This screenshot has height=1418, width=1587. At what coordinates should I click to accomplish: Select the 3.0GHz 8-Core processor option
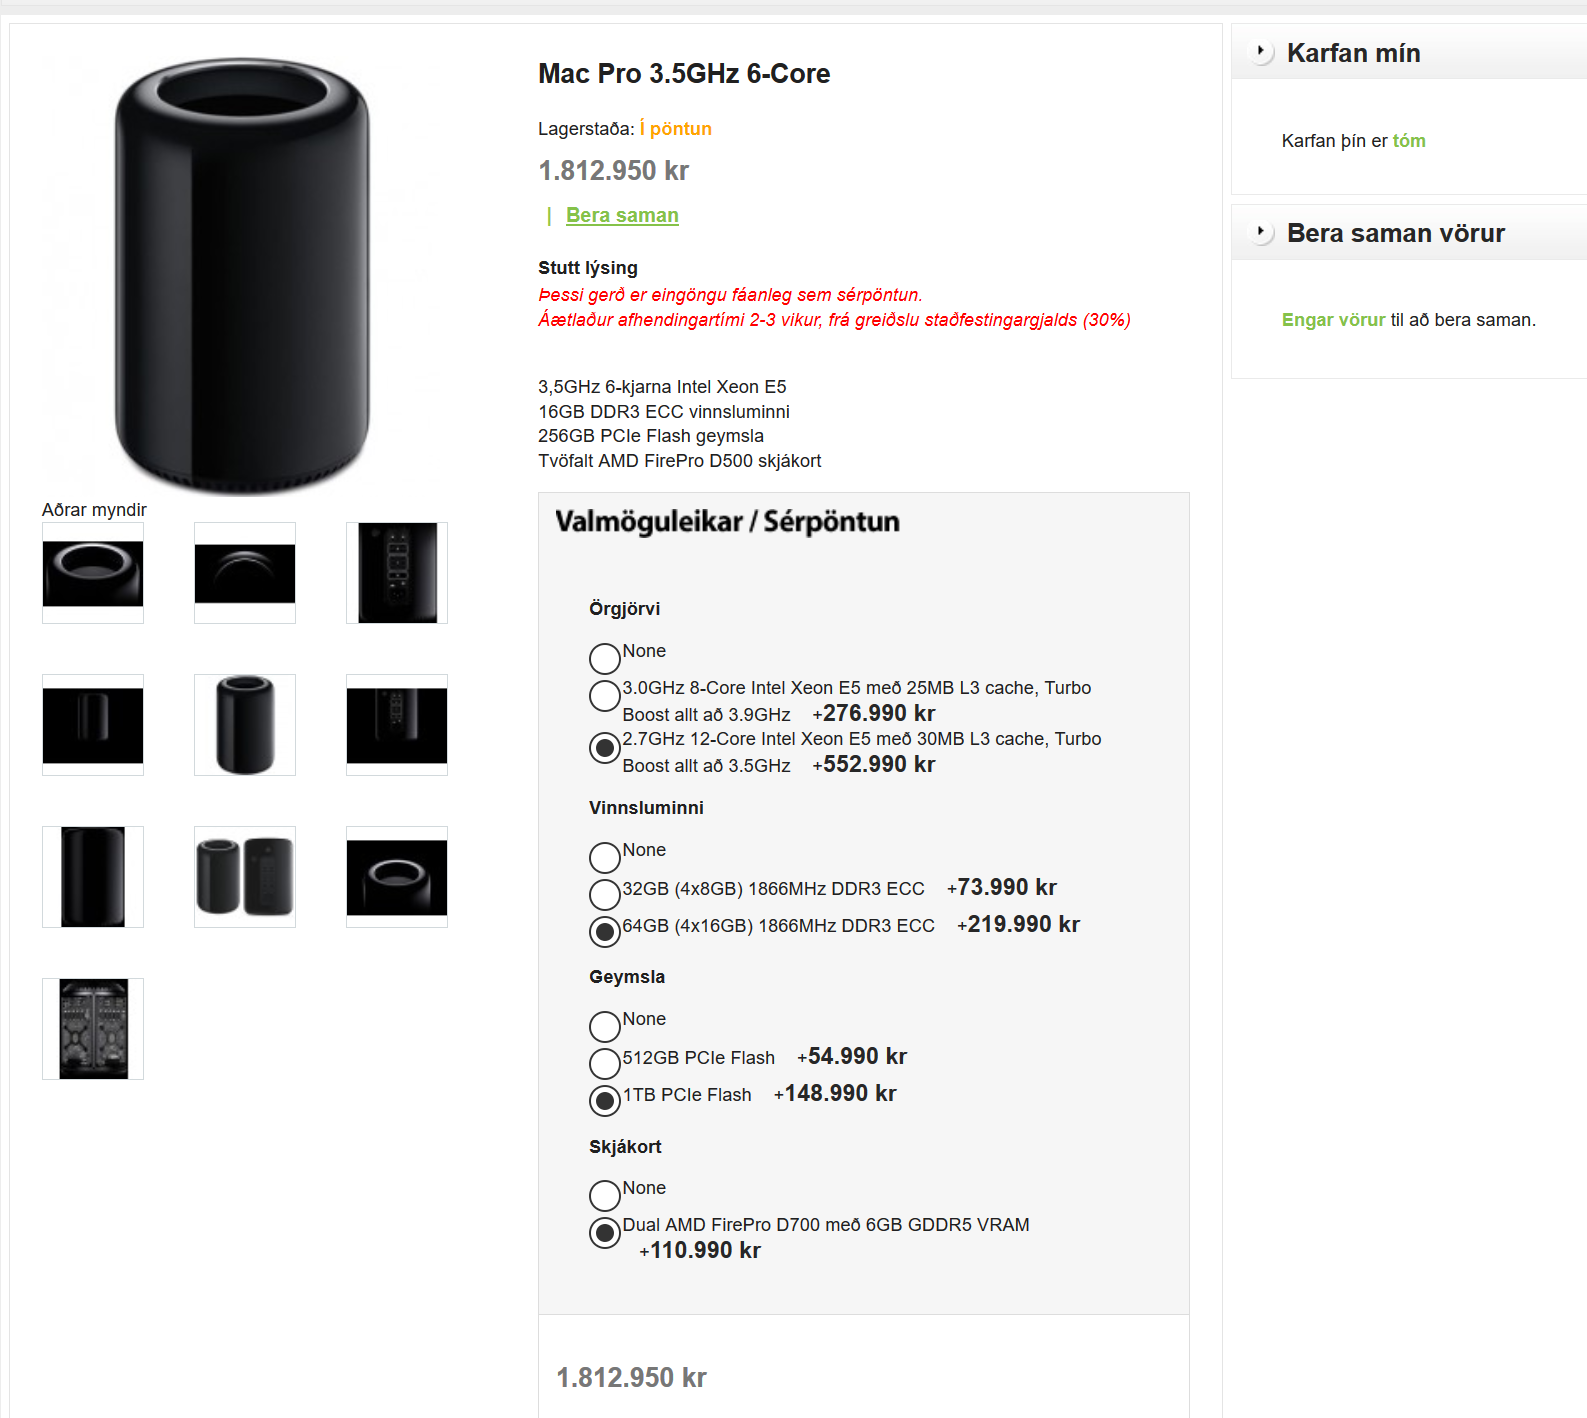coord(605,696)
